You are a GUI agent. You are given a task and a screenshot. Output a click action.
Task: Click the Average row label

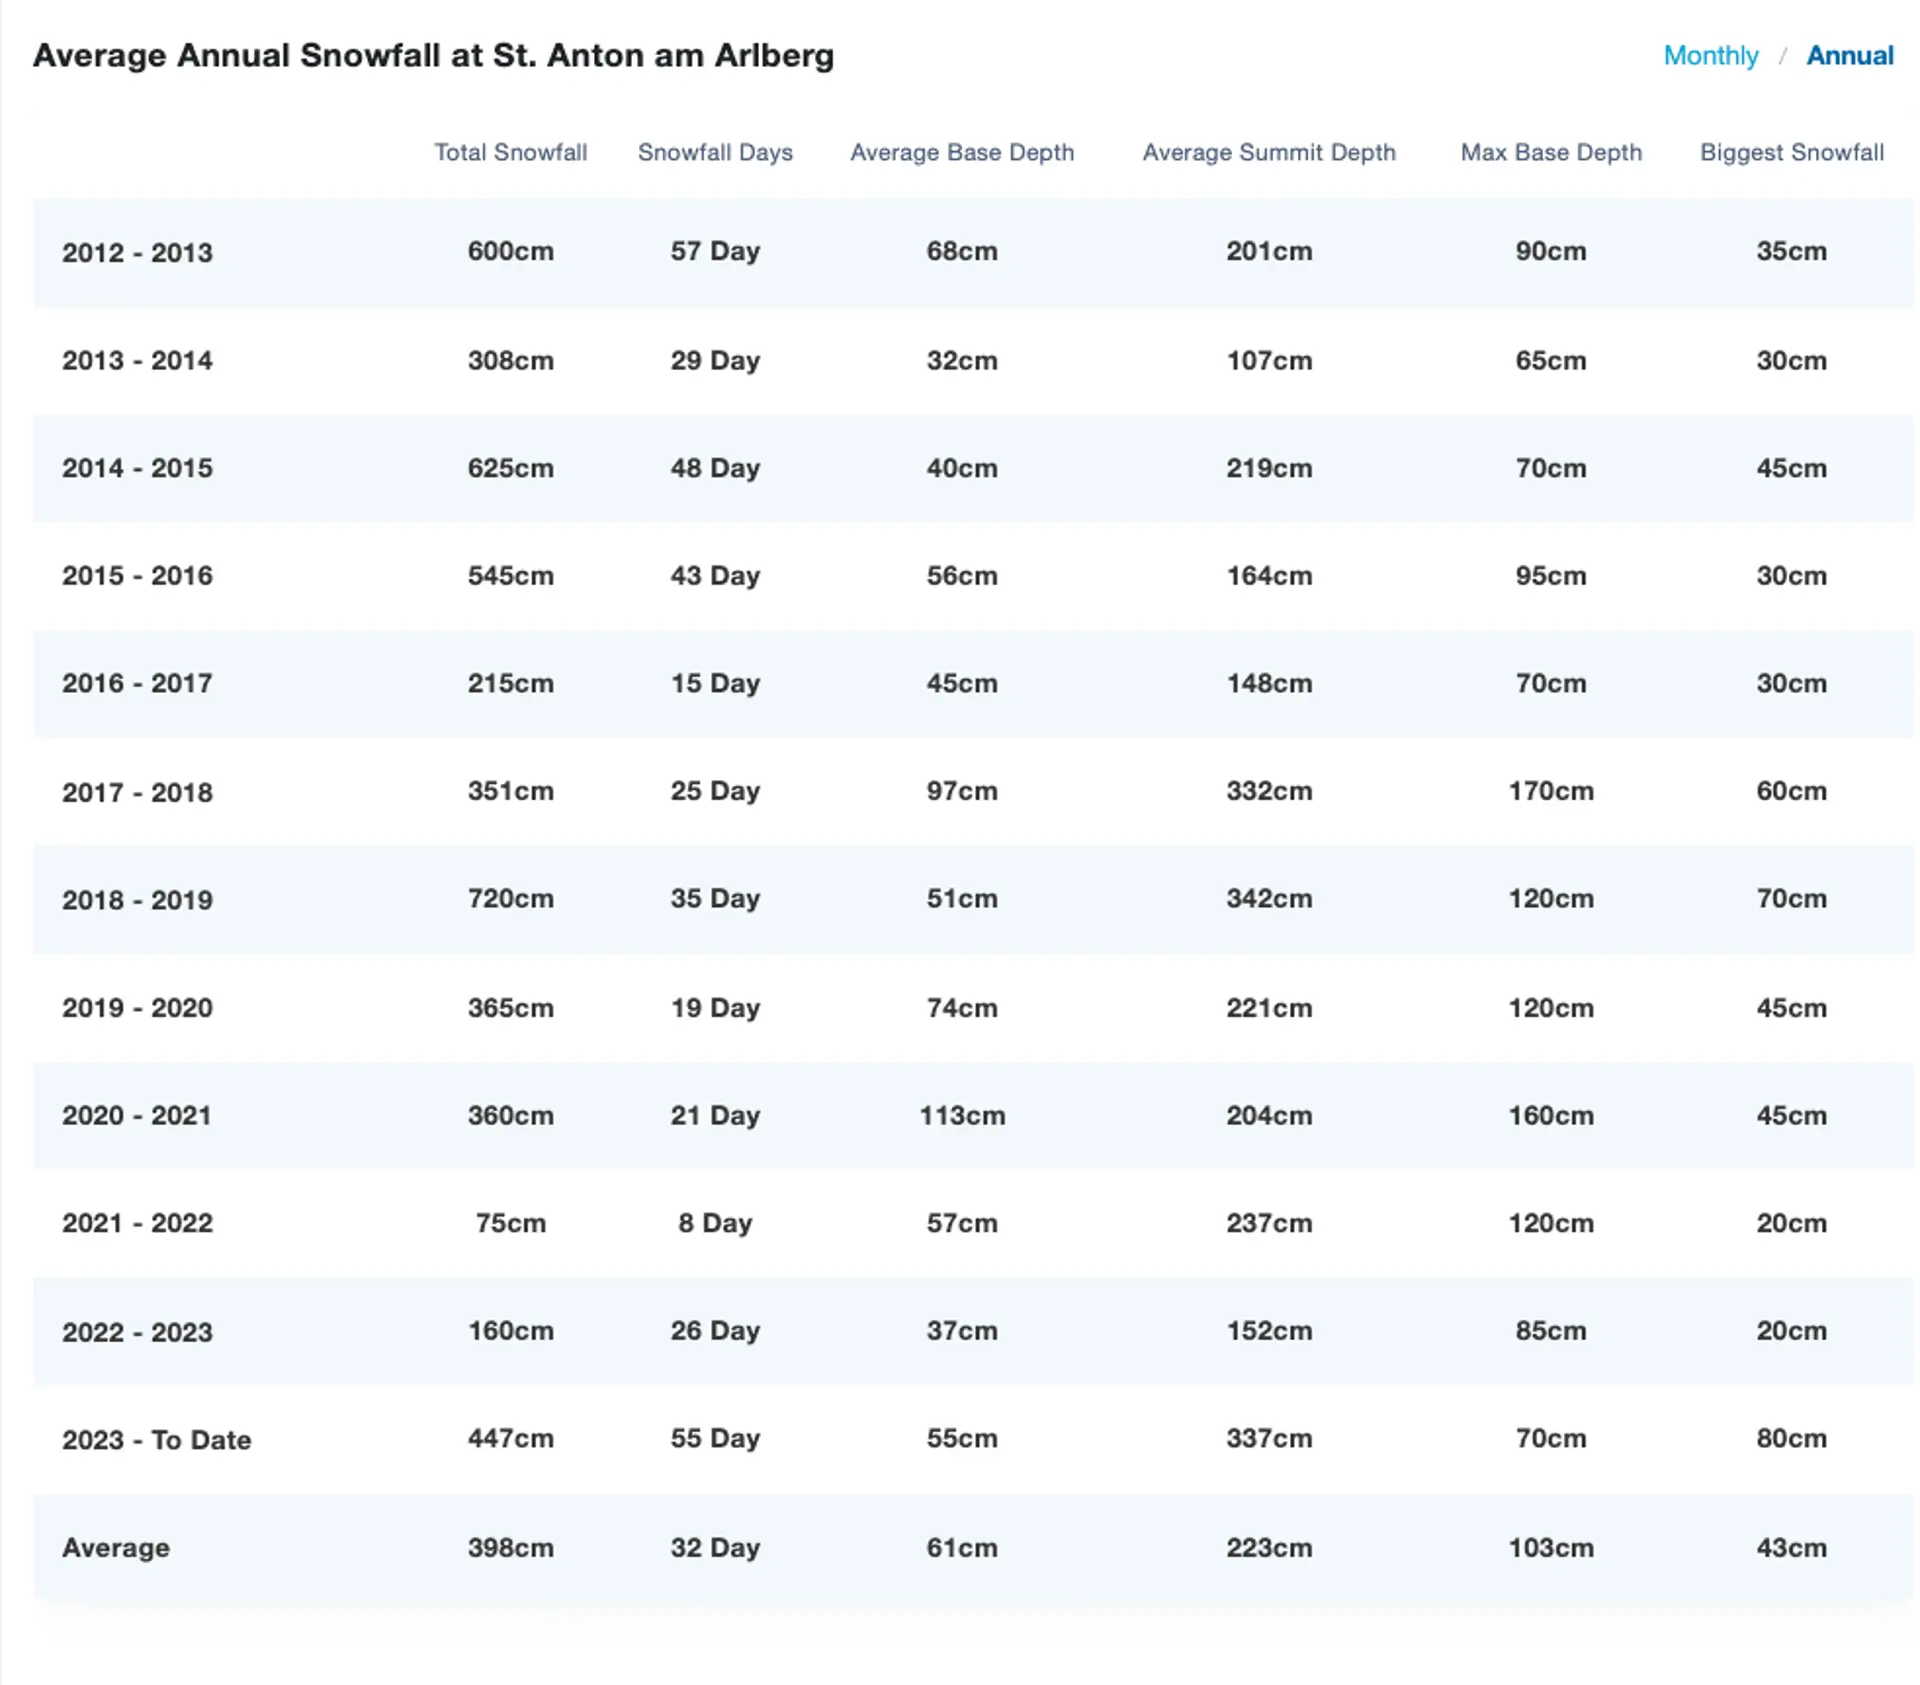click(116, 1548)
